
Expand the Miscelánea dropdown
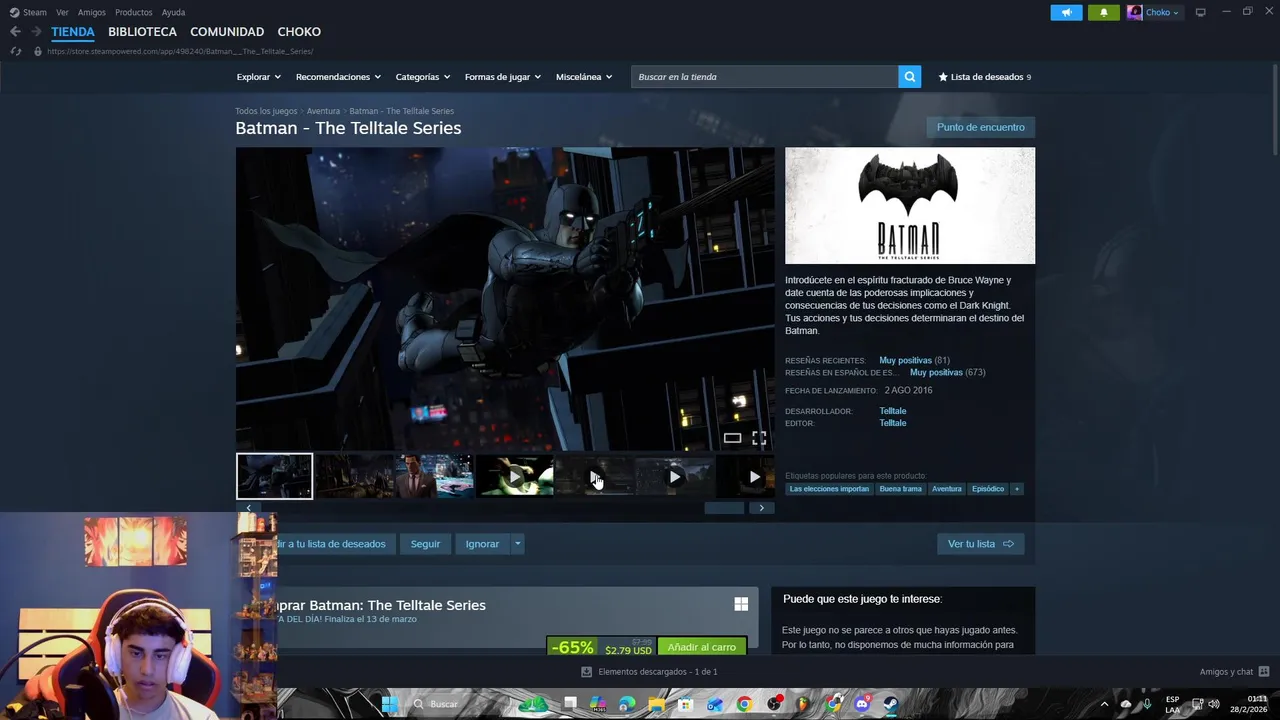(584, 77)
